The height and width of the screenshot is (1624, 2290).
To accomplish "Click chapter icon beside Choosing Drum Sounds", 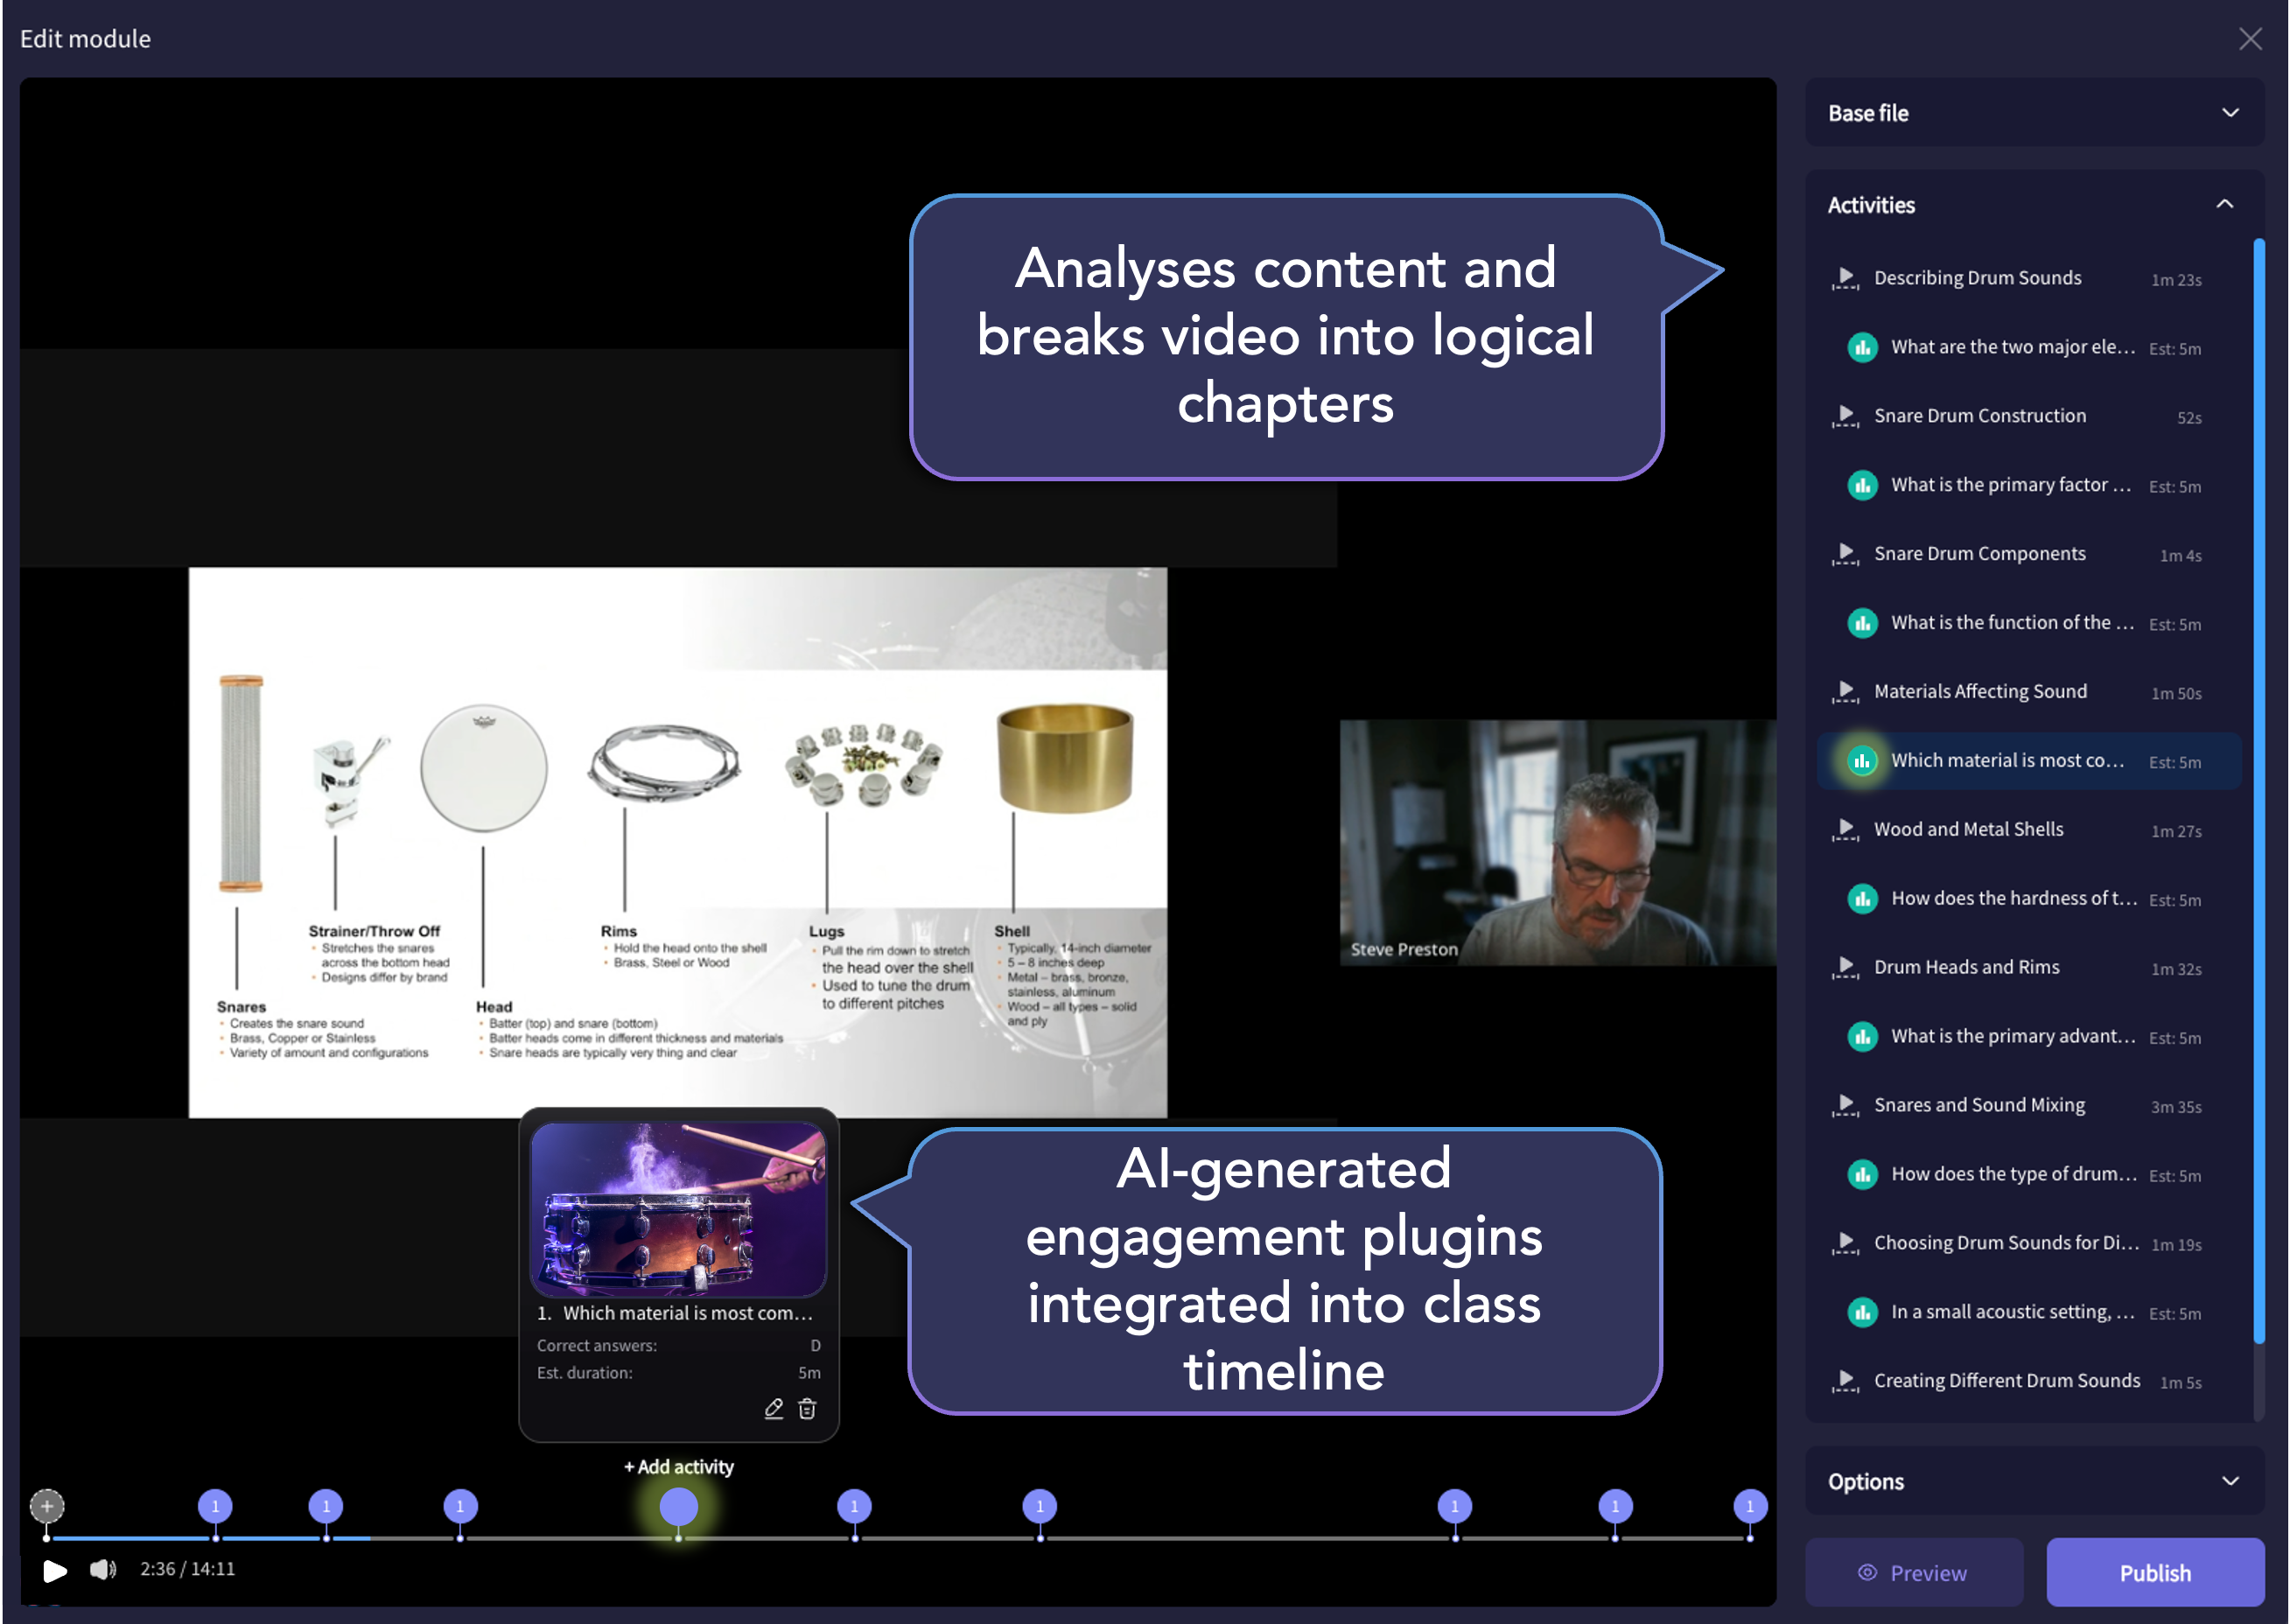I will coord(1845,1244).
